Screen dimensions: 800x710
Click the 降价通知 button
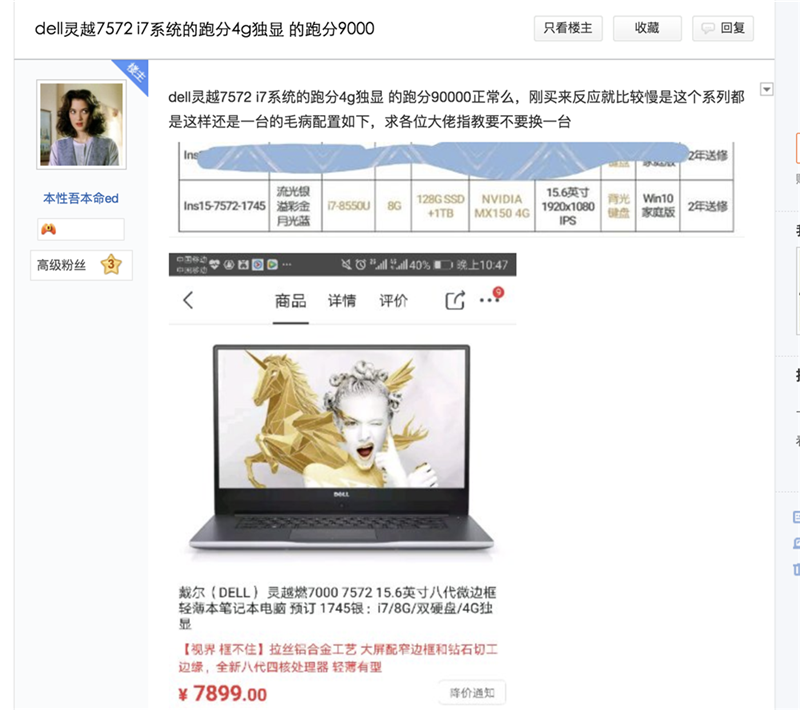click(472, 693)
